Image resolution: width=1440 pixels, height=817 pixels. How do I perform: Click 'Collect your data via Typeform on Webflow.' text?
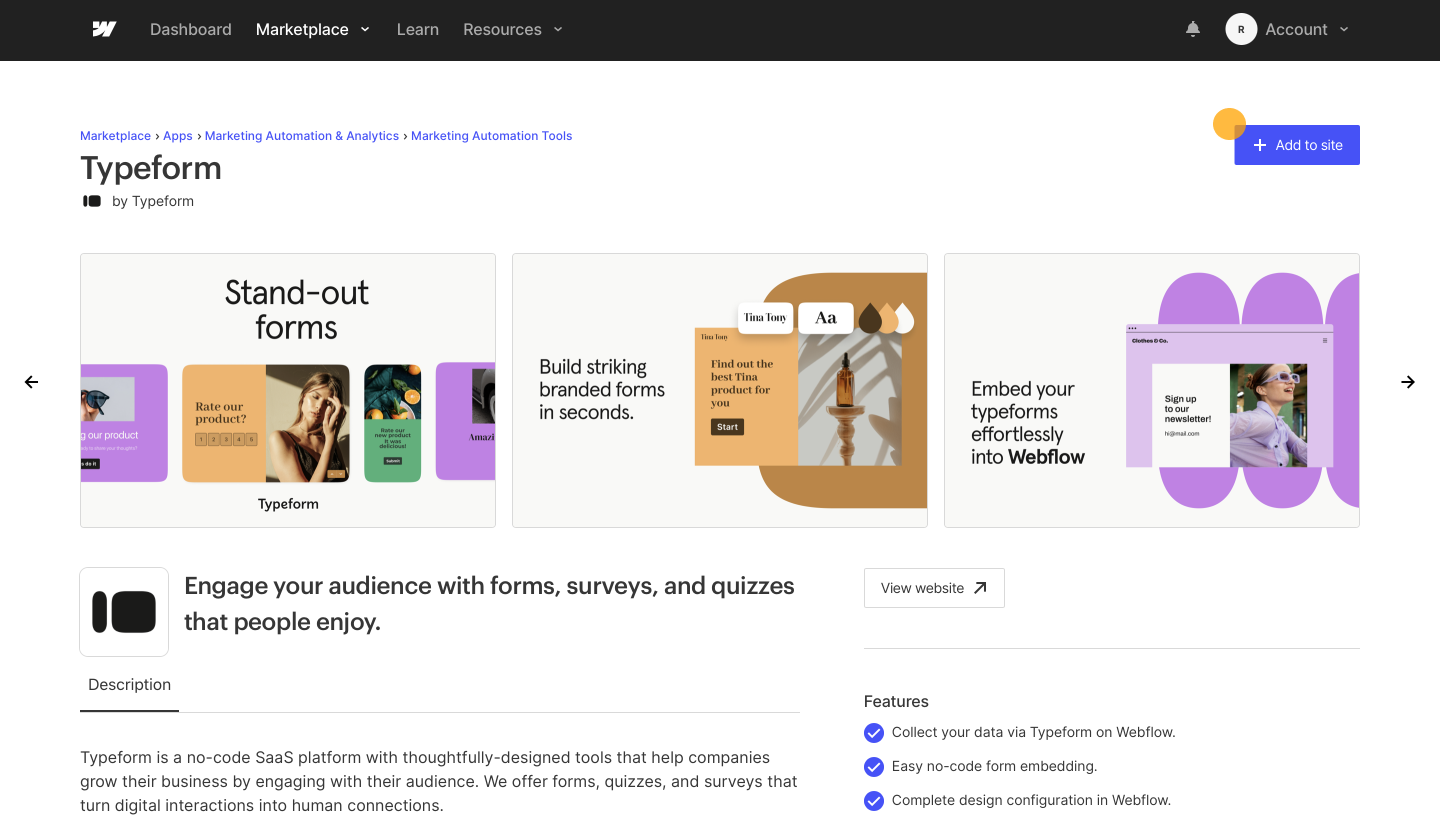coord(1034,733)
